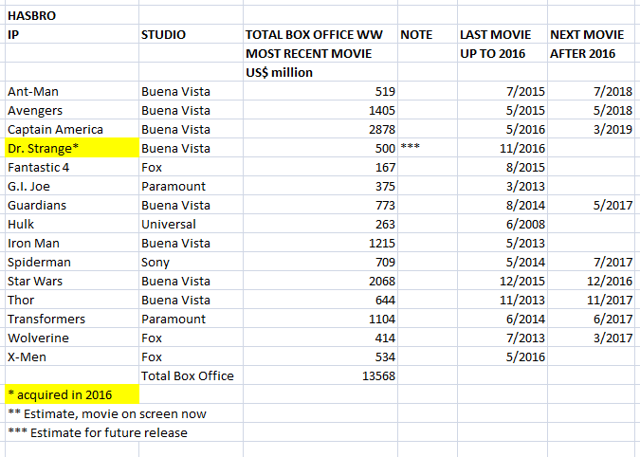Click the Thor value 644

320,300
